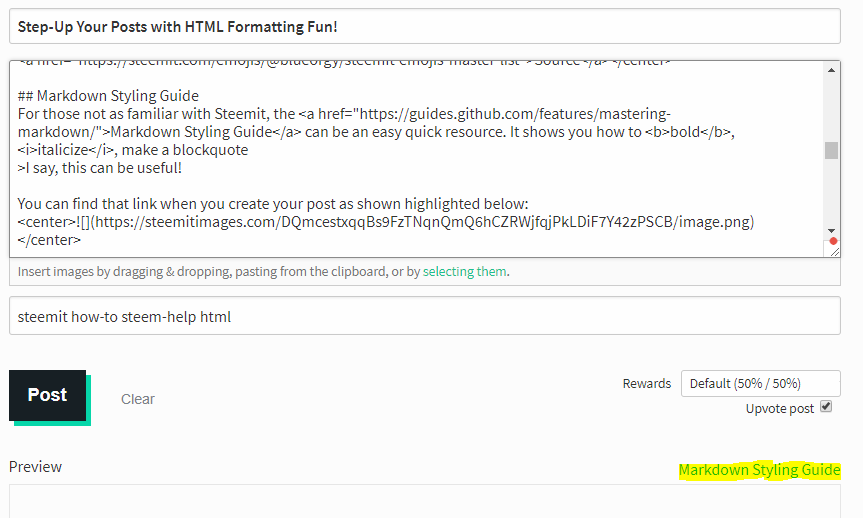Grab the editor scrollbar thumb

pyautogui.click(x=831, y=150)
